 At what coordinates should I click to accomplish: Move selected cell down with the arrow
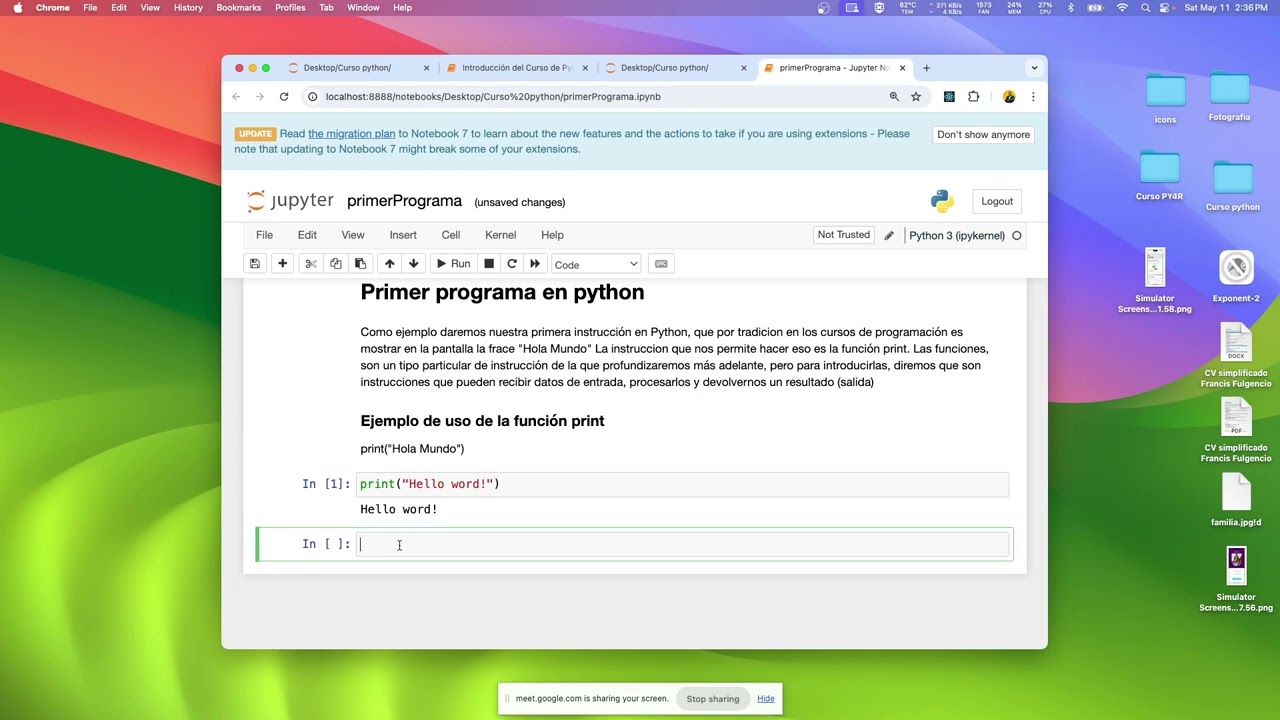point(414,264)
